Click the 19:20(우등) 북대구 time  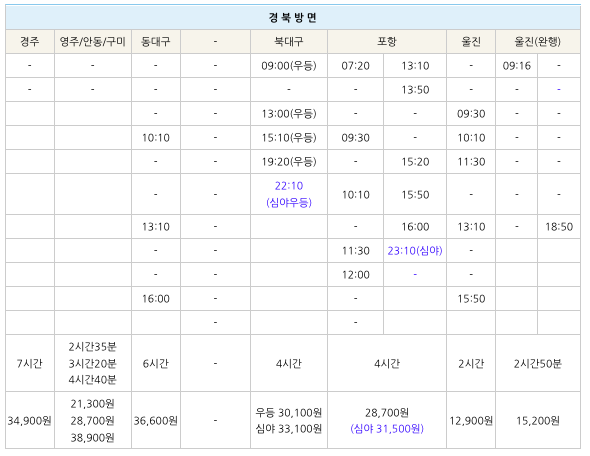point(289,162)
